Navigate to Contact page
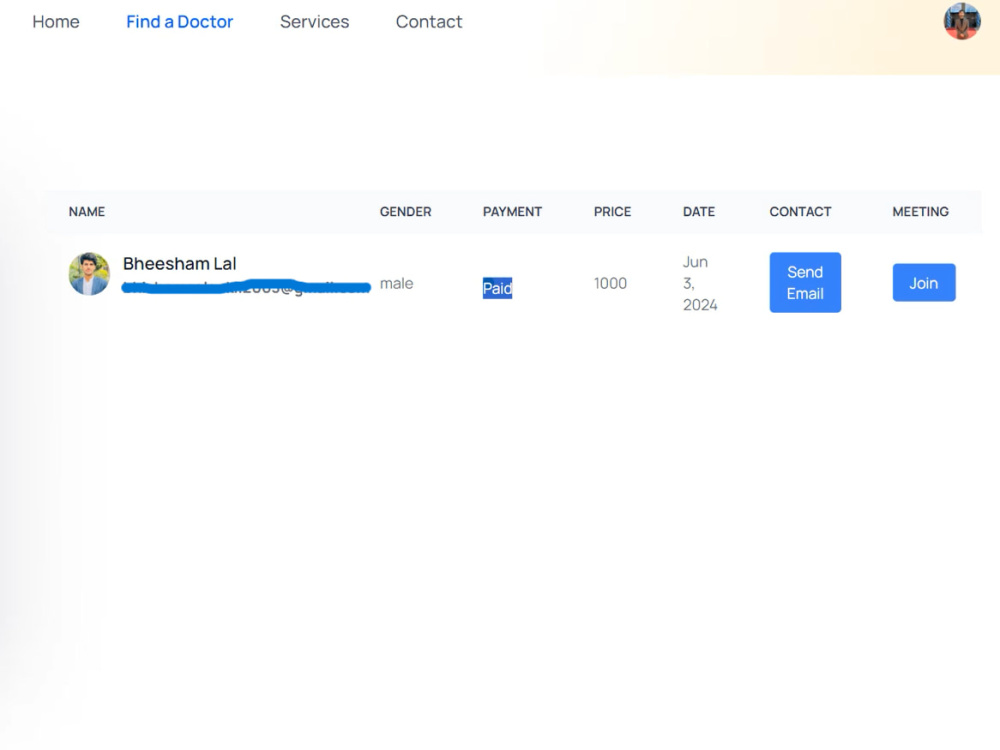 click(x=429, y=22)
